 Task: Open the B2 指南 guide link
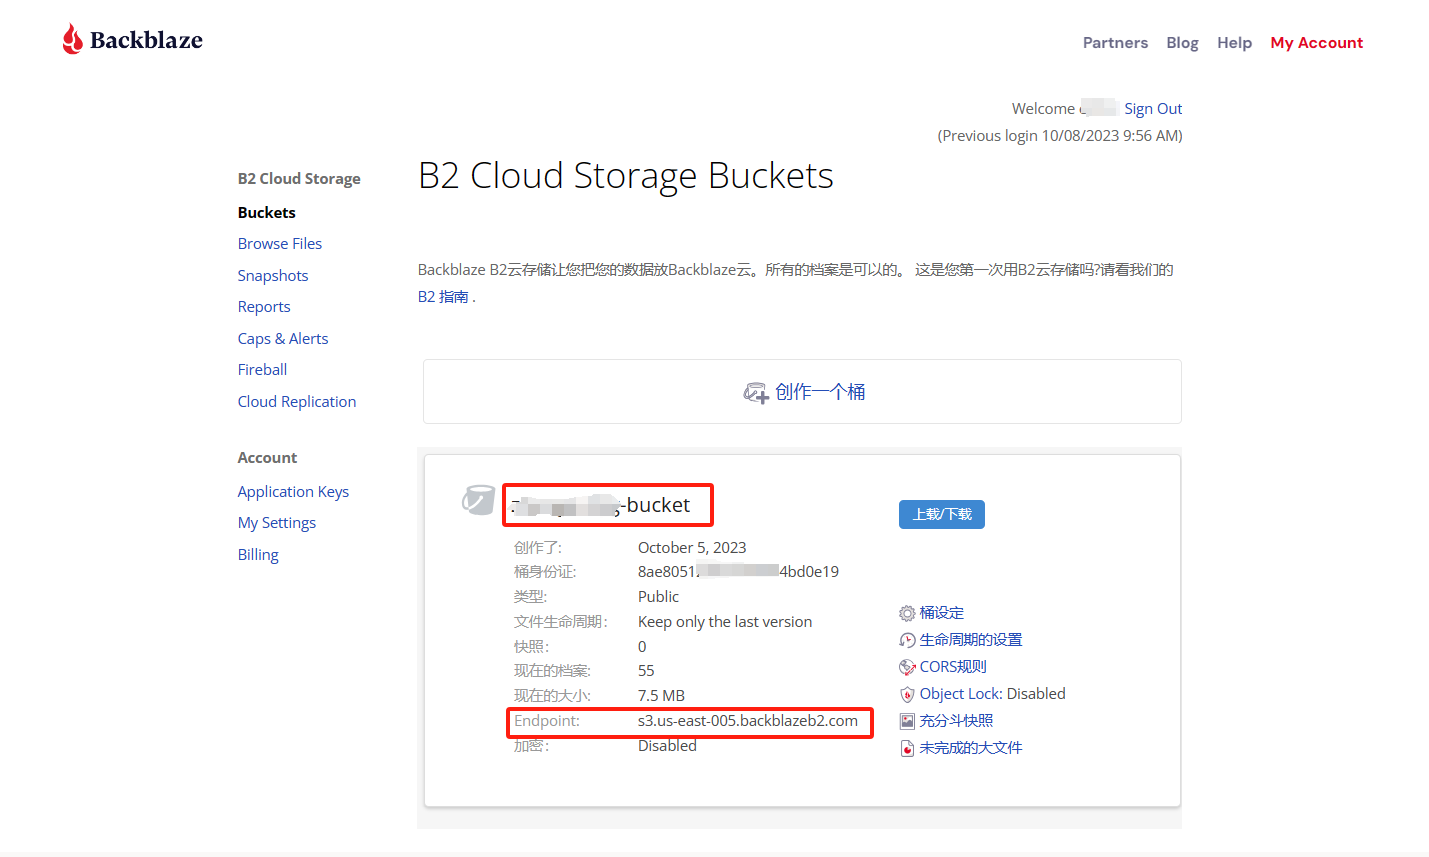coord(443,297)
